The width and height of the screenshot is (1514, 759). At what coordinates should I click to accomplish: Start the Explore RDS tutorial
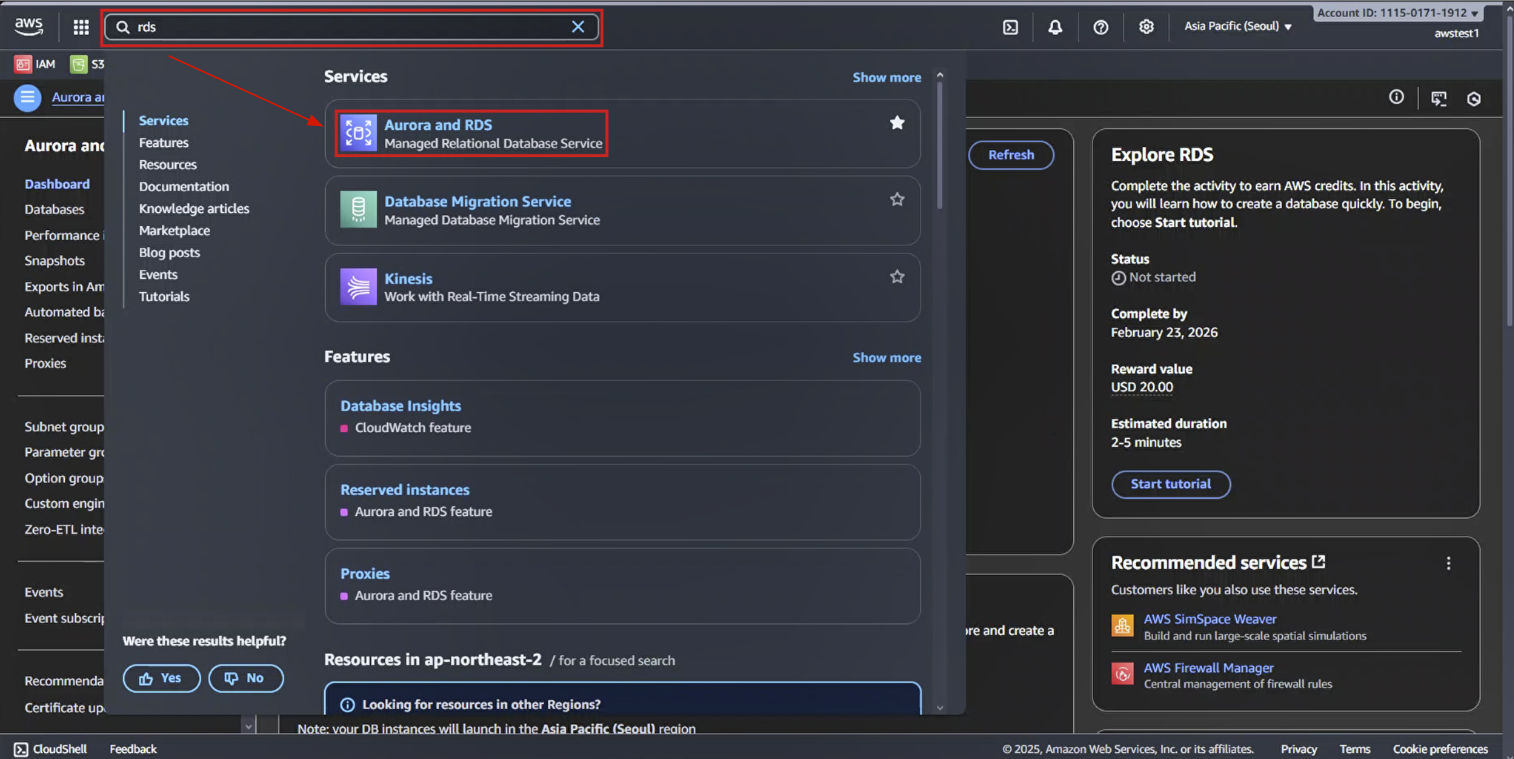click(1171, 484)
